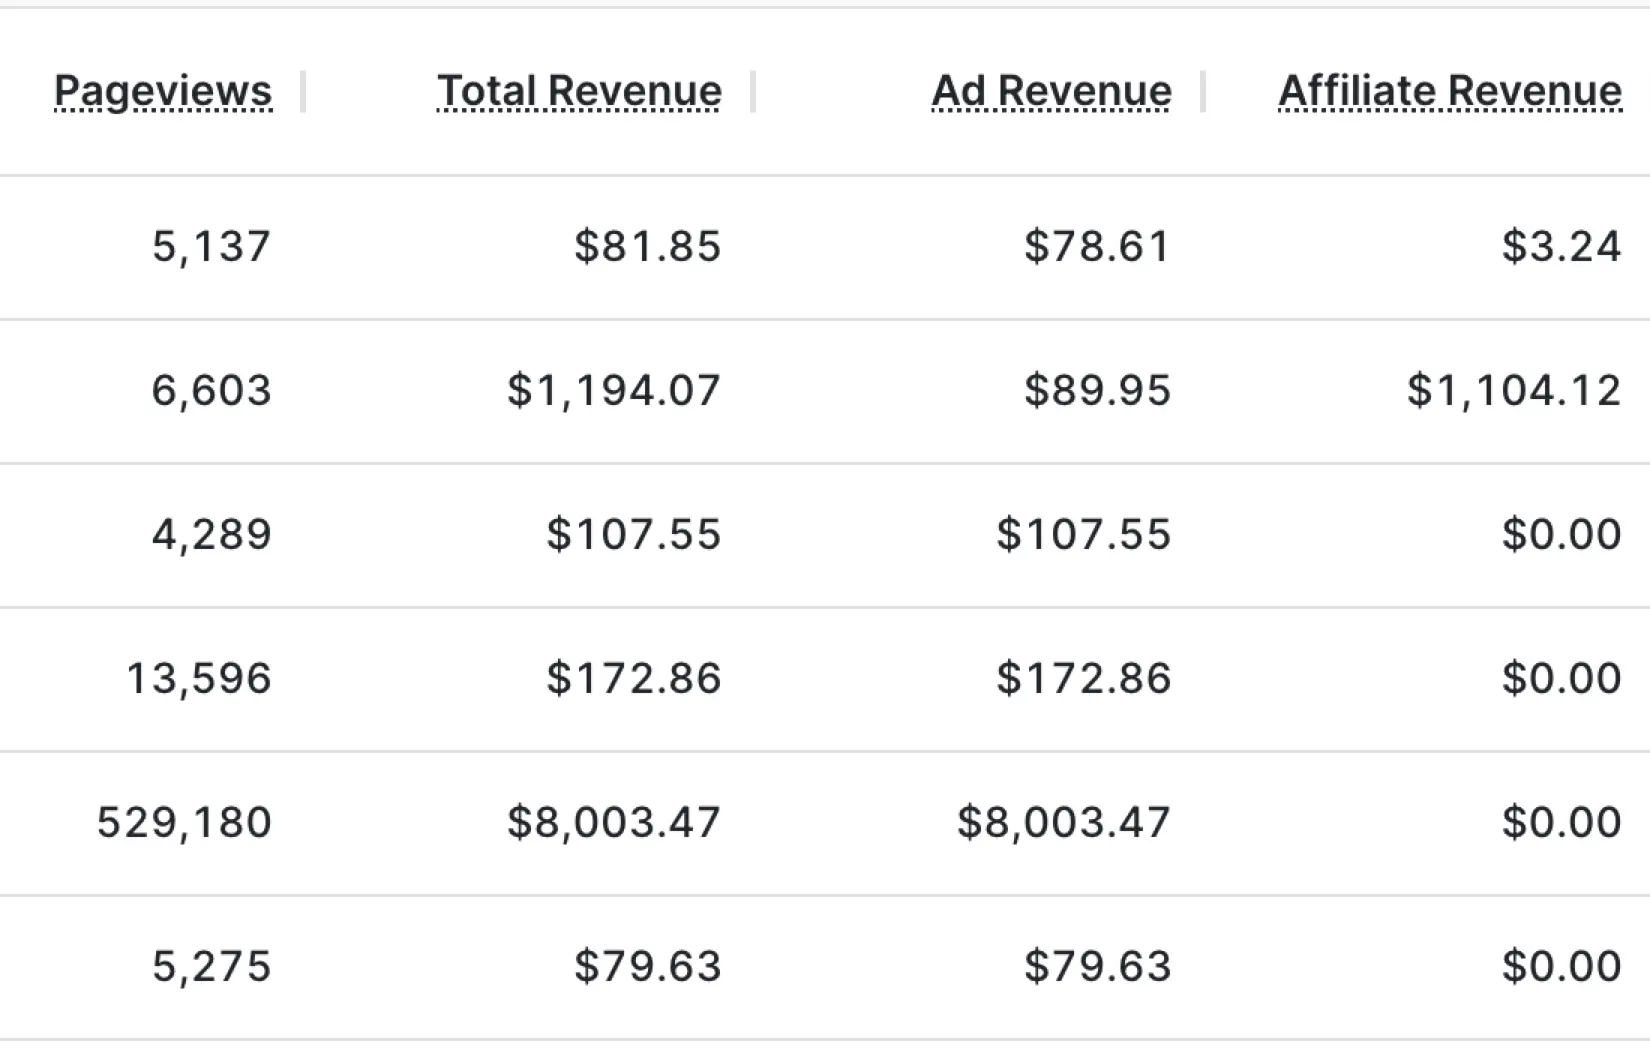
Task: Click the $172.86 value under Ad Revenue
Action: [x=1083, y=679]
